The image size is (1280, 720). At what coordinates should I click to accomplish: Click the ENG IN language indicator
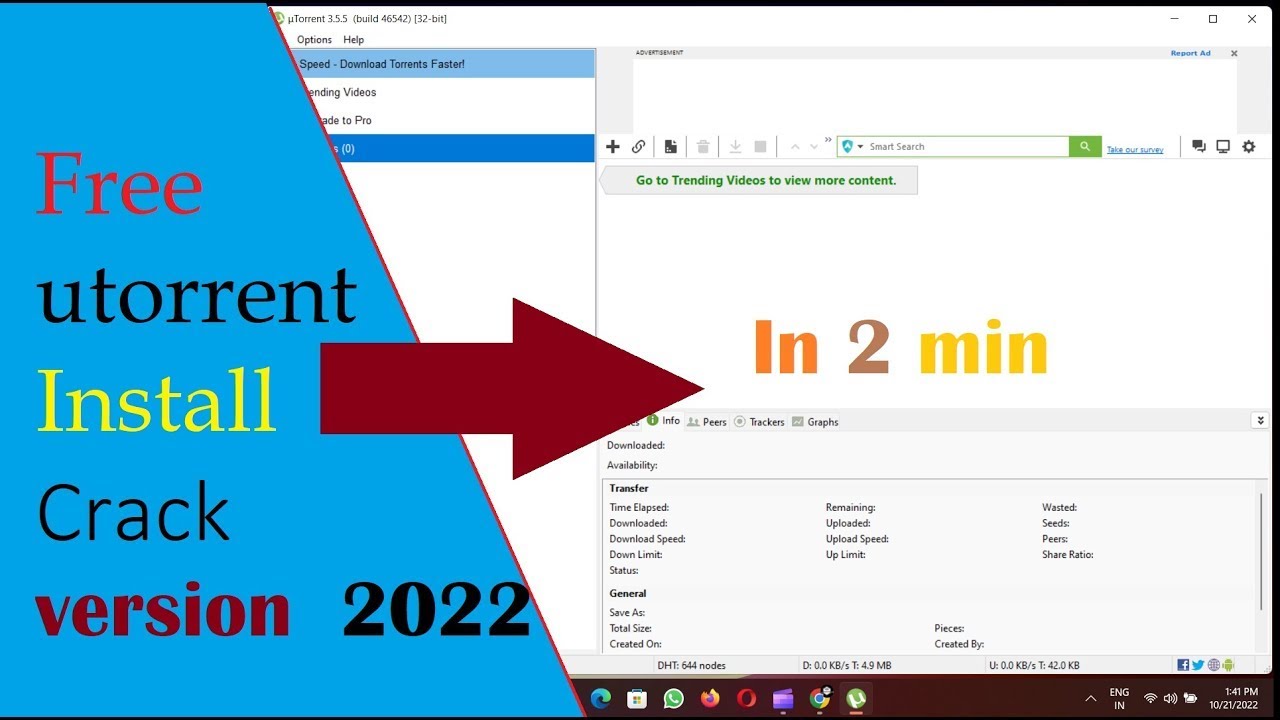(x=1119, y=698)
